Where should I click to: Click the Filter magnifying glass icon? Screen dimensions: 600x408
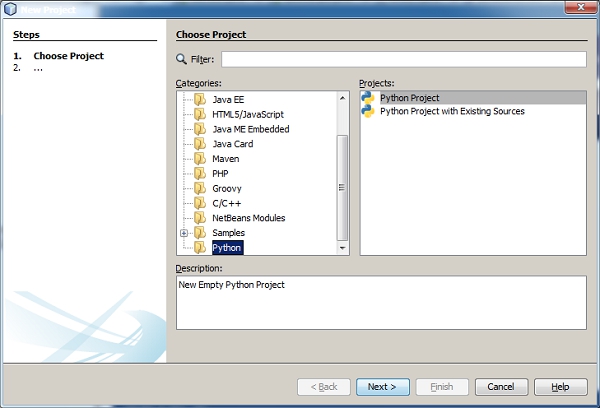182,59
